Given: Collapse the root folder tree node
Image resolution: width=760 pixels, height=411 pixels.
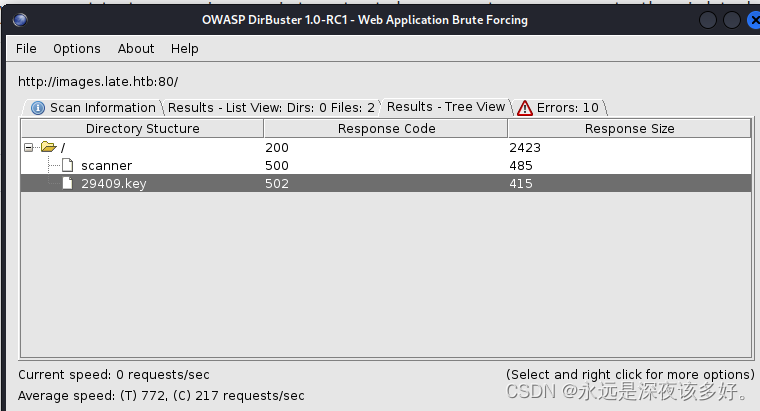Looking at the screenshot, I should pyautogui.click(x=29, y=147).
